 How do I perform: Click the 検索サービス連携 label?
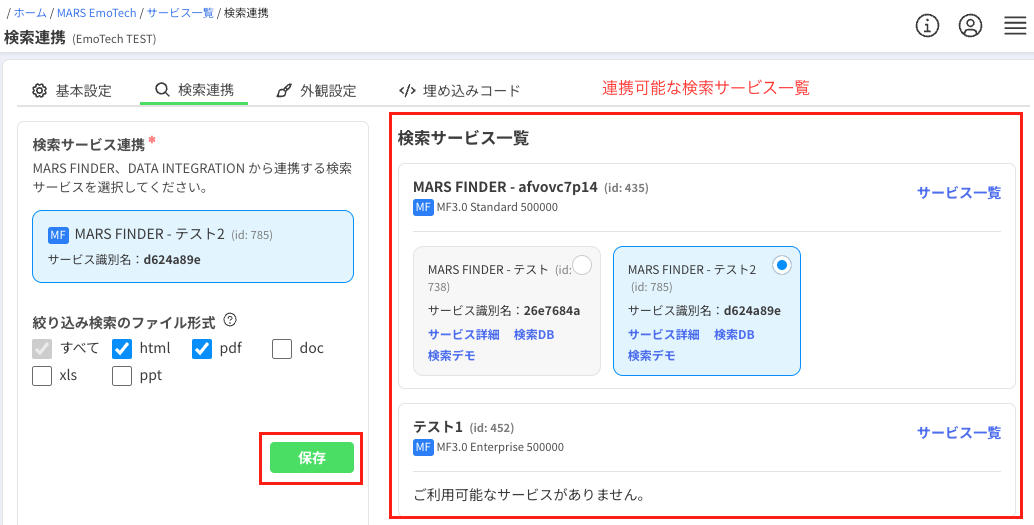(88, 144)
